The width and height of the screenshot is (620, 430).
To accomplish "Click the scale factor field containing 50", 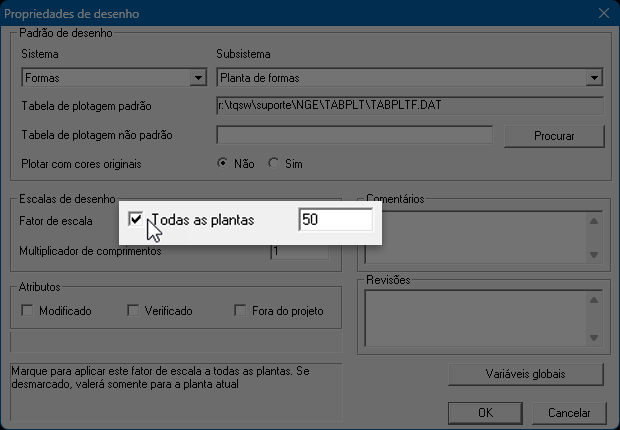I will tap(335, 219).
